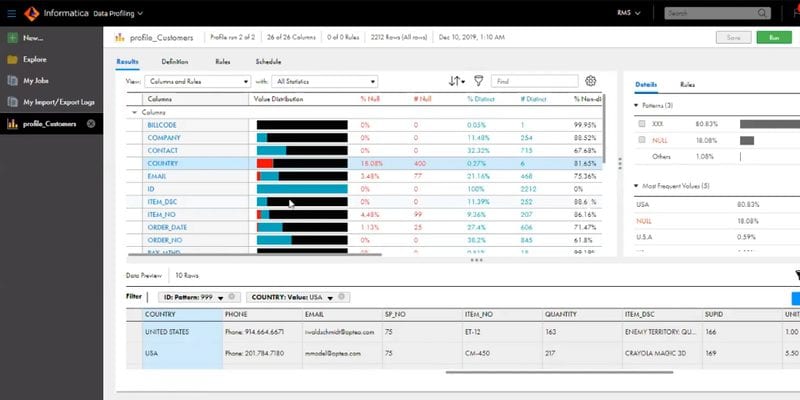Open the table settings gear icon
Viewport: 800px width, 400px height.
pyautogui.click(x=591, y=81)
